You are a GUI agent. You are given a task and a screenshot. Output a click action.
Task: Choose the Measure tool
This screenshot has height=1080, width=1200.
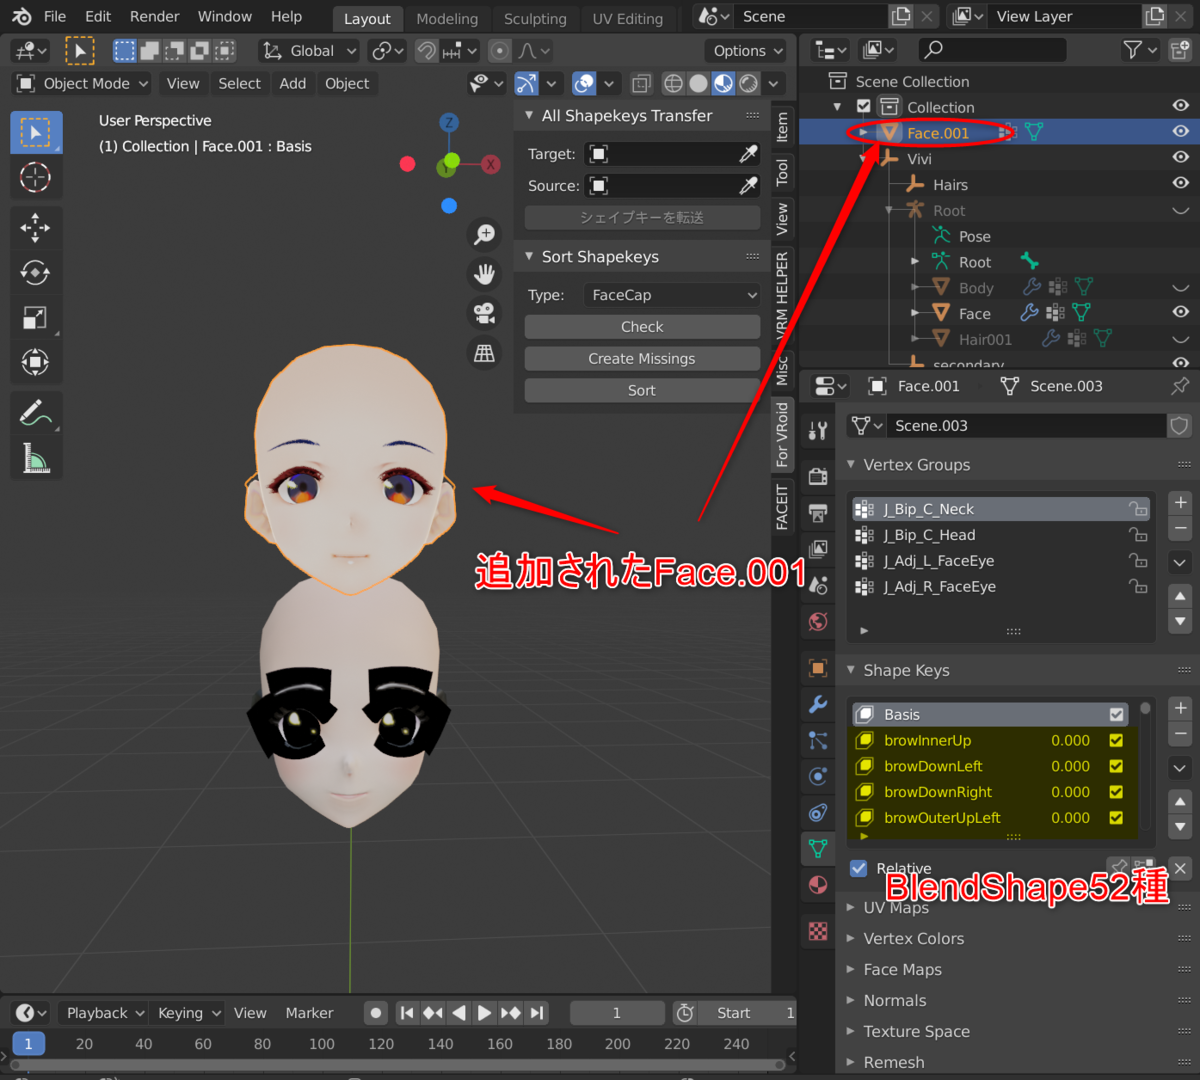[36, 458]
